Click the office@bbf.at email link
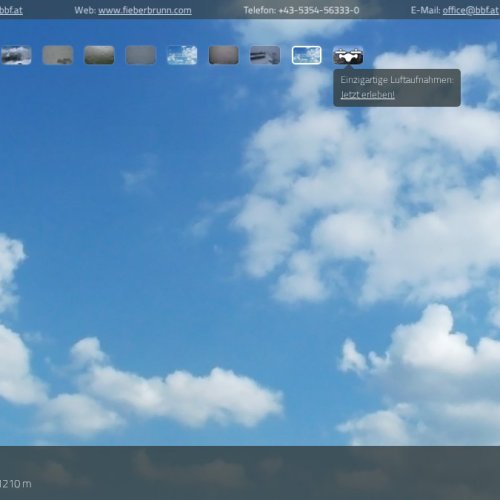Viewport: 500px width, 500px height. pyautogui.click(x=470, y=10)
